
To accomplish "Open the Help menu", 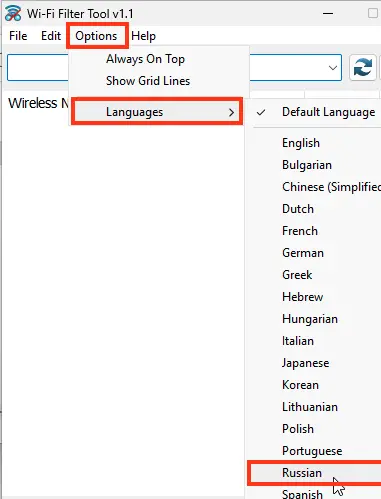I will (x=143, y=36).
